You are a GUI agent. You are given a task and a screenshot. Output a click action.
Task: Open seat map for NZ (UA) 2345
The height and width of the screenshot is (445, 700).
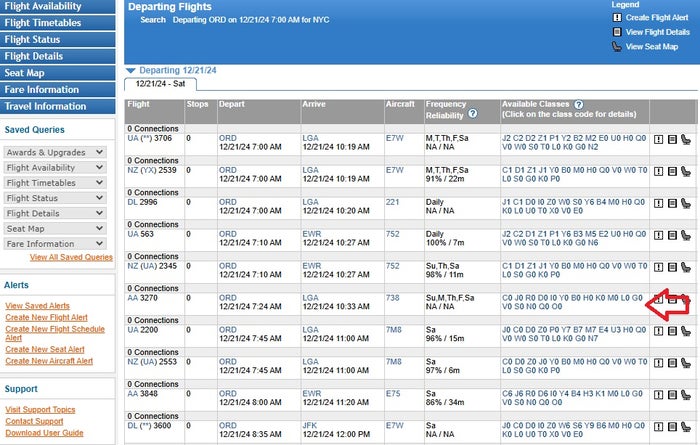tap(686, 267)
